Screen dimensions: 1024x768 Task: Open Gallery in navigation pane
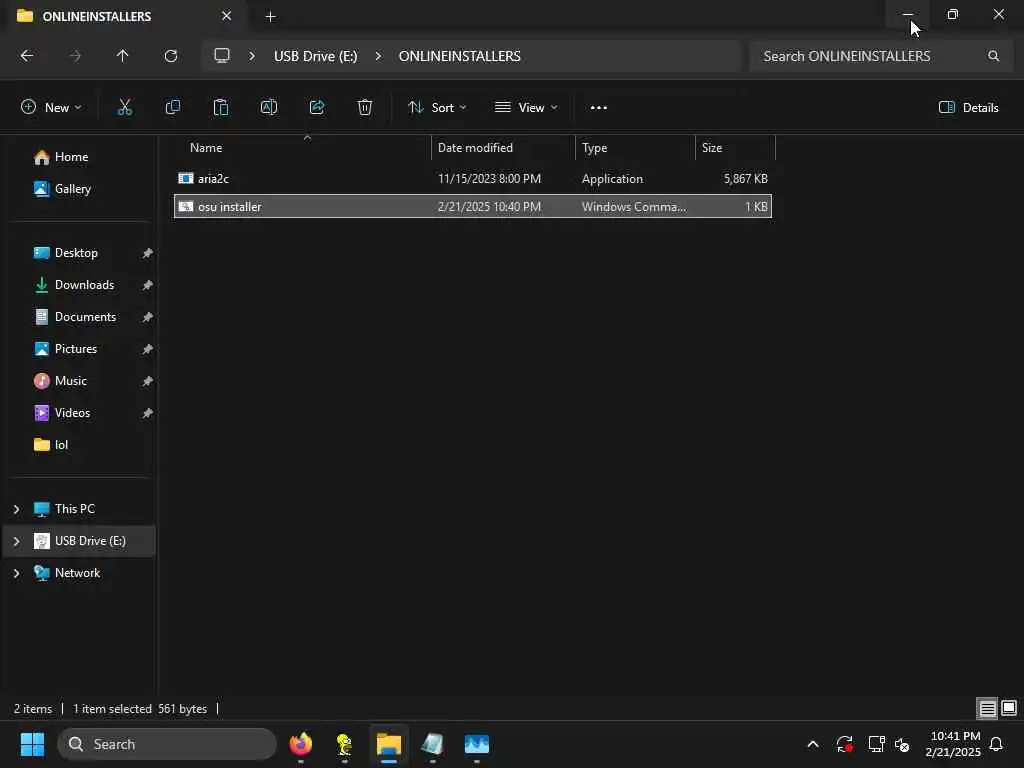tap(63, 189)
